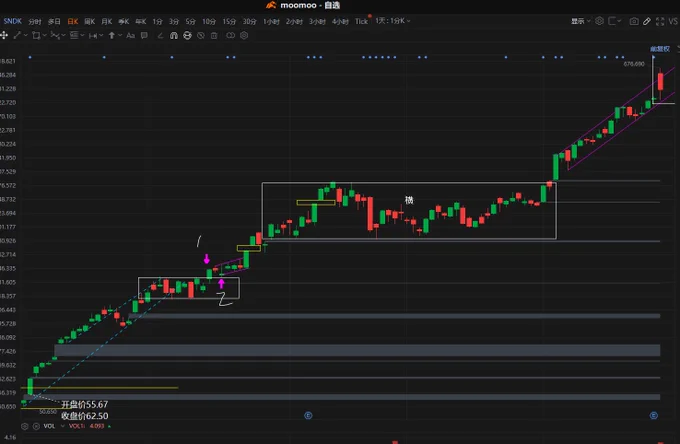Activate the pencil drawing toolbar icon
Image resolution: width=680 pixels, height=444 pixels.
(x=647, y=21)
